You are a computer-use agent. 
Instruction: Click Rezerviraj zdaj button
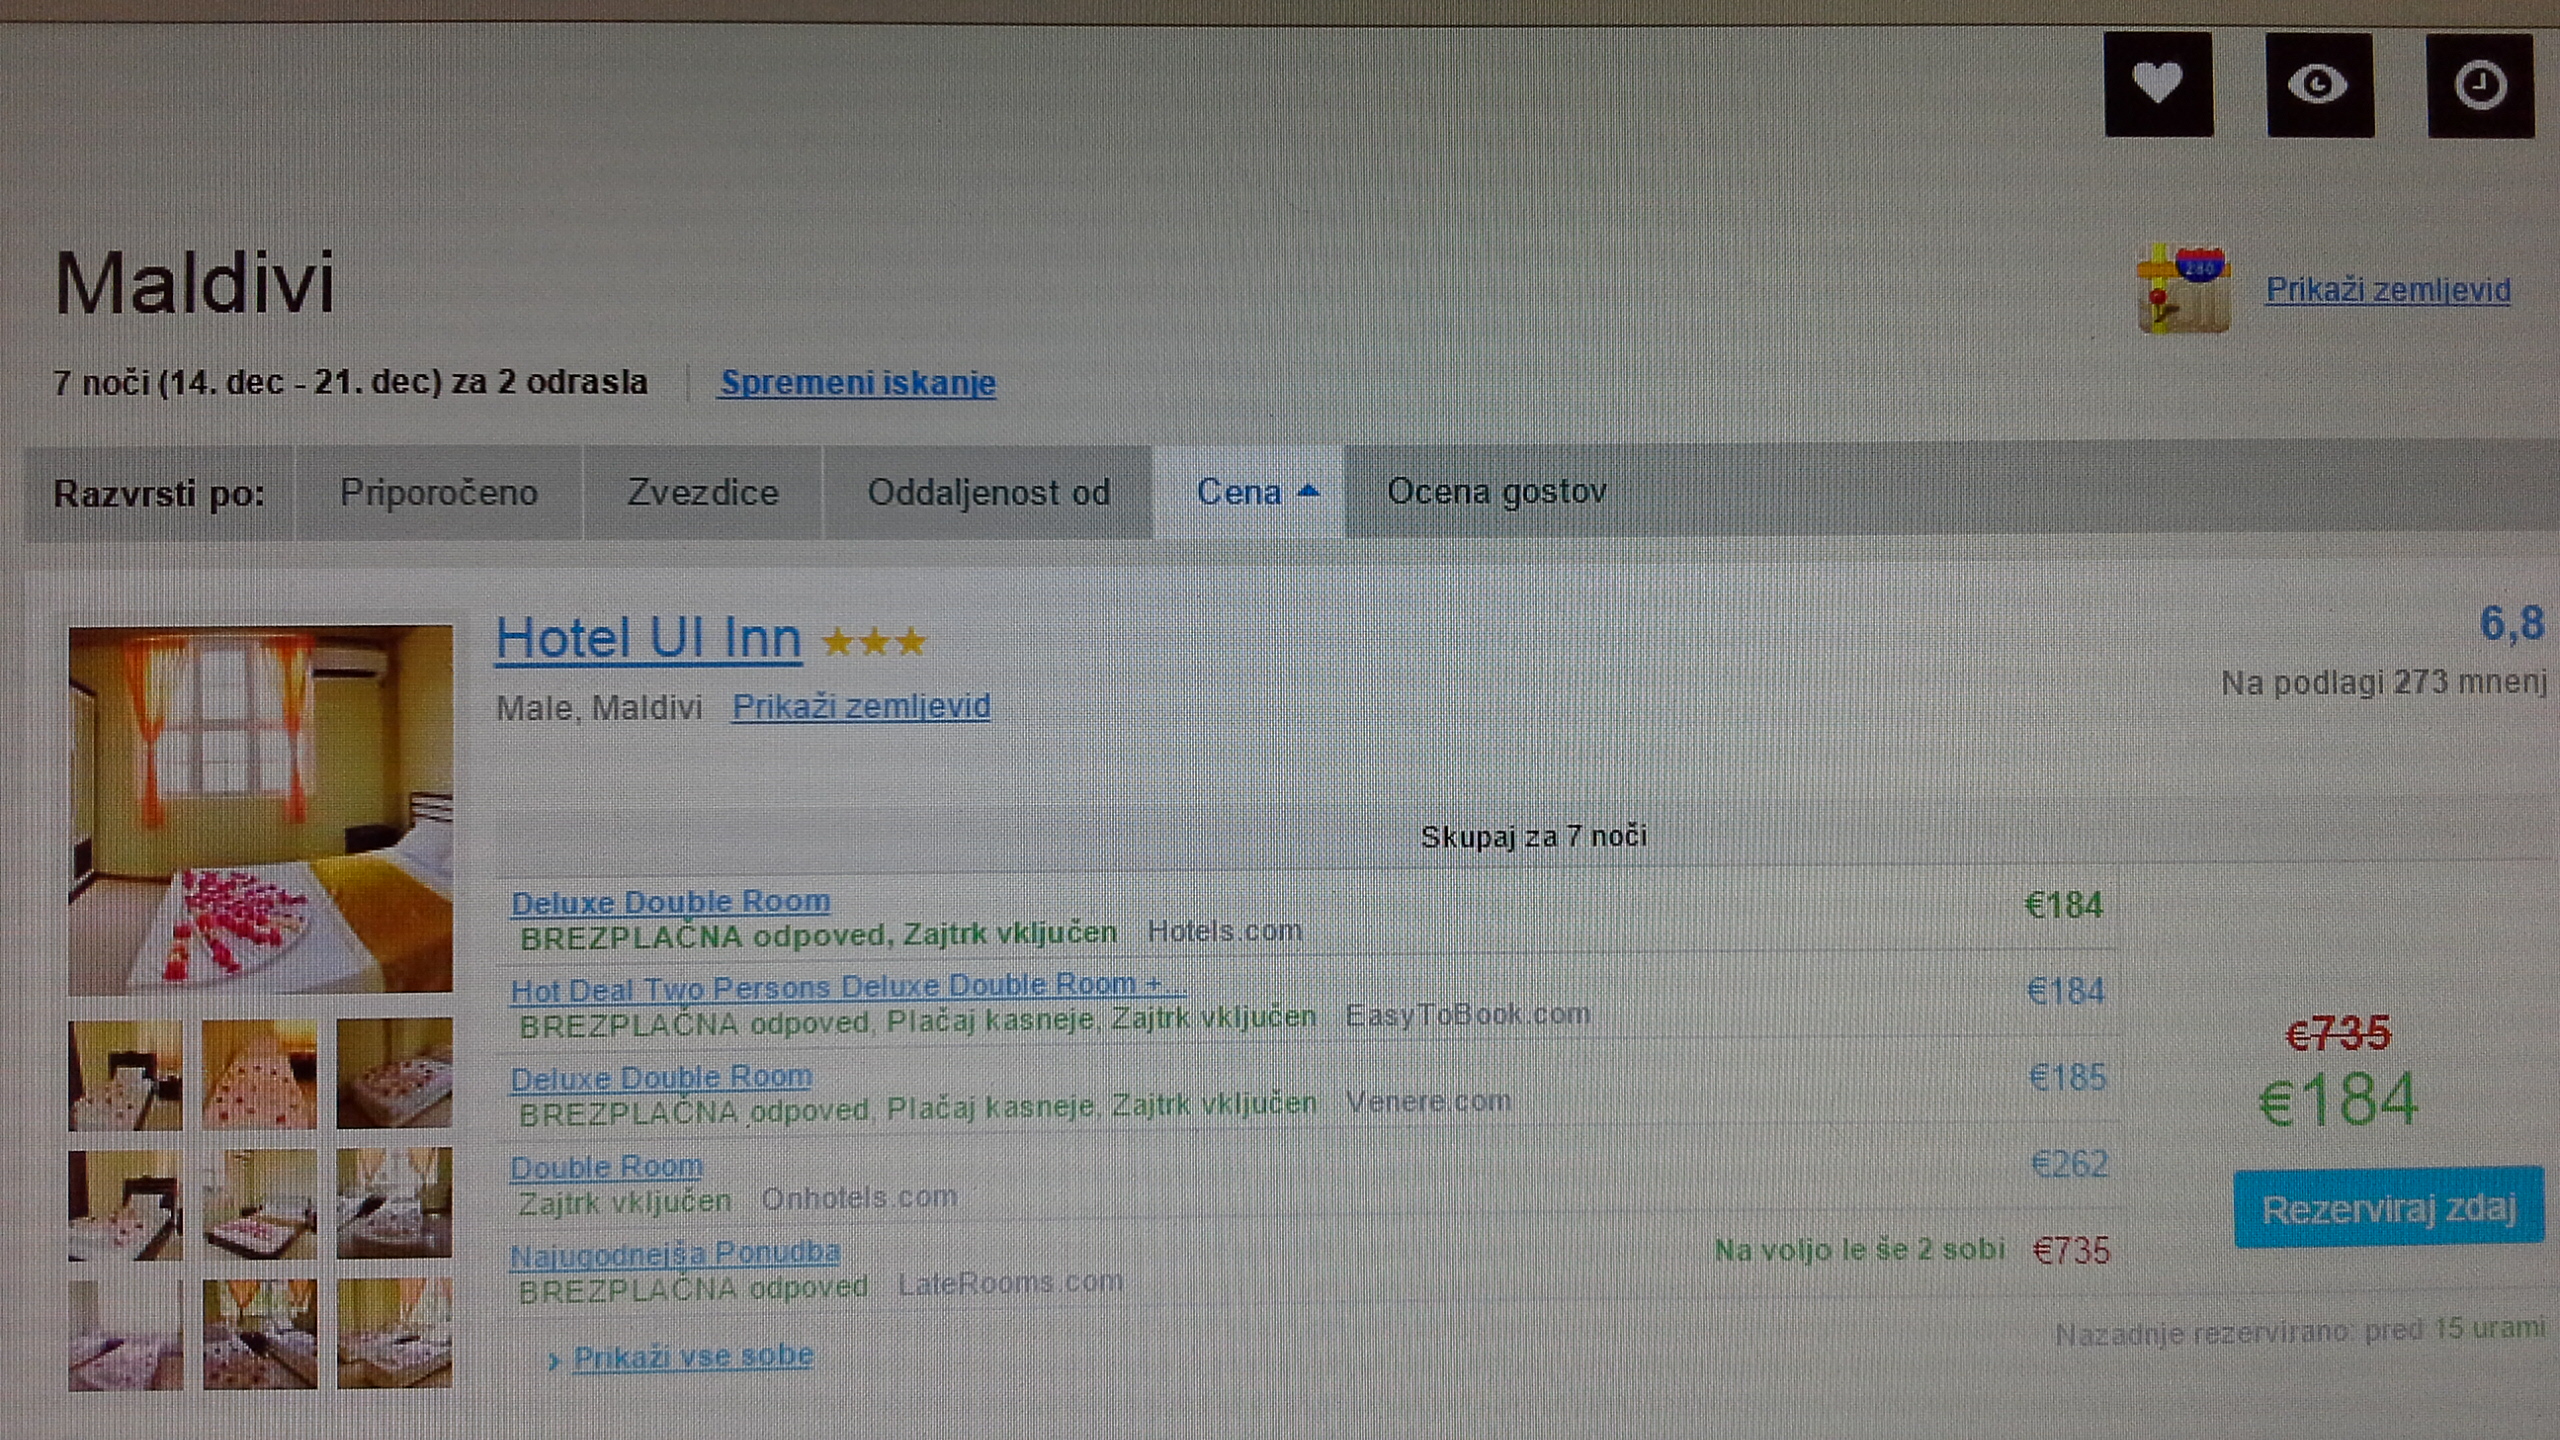click(x=2387, y=1208)
